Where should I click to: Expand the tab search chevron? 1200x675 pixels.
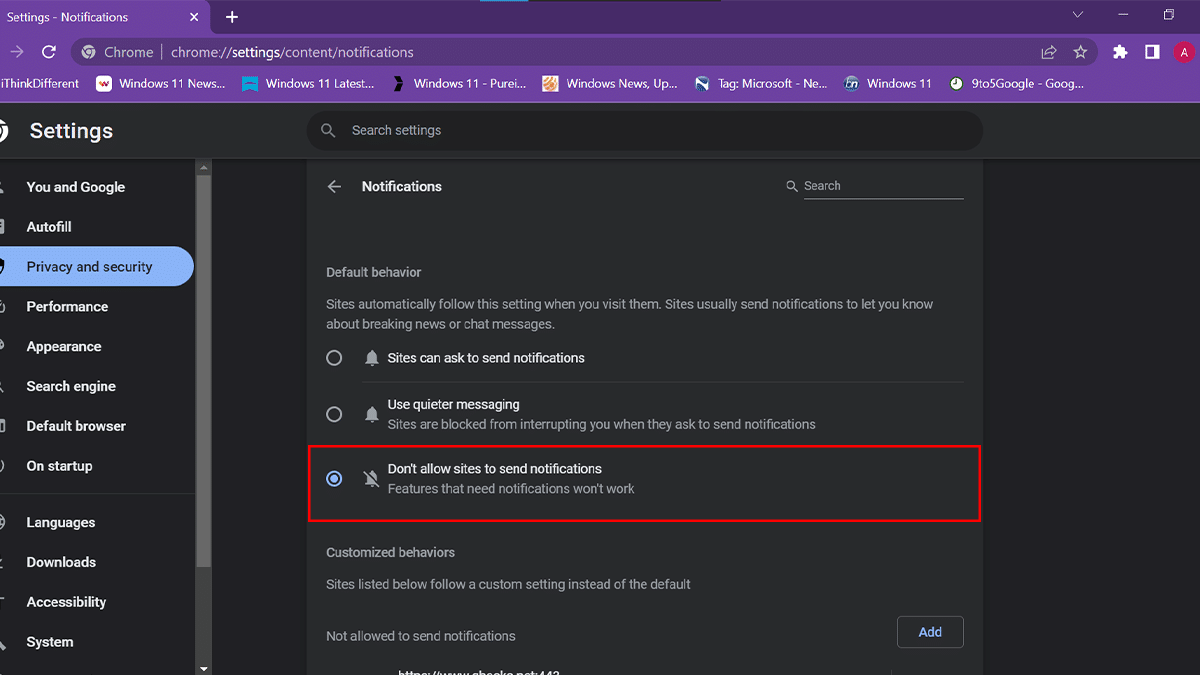1078,15
